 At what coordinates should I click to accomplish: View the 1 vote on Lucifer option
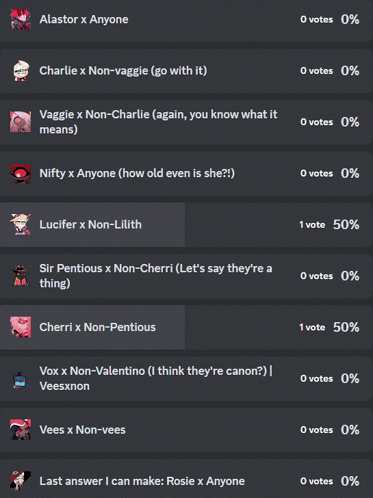pos(312,225)
